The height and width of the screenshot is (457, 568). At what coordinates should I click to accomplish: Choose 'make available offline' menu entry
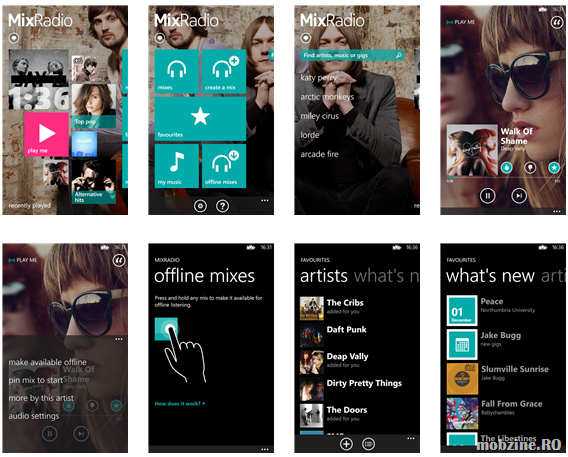click(x=47, y=362)
